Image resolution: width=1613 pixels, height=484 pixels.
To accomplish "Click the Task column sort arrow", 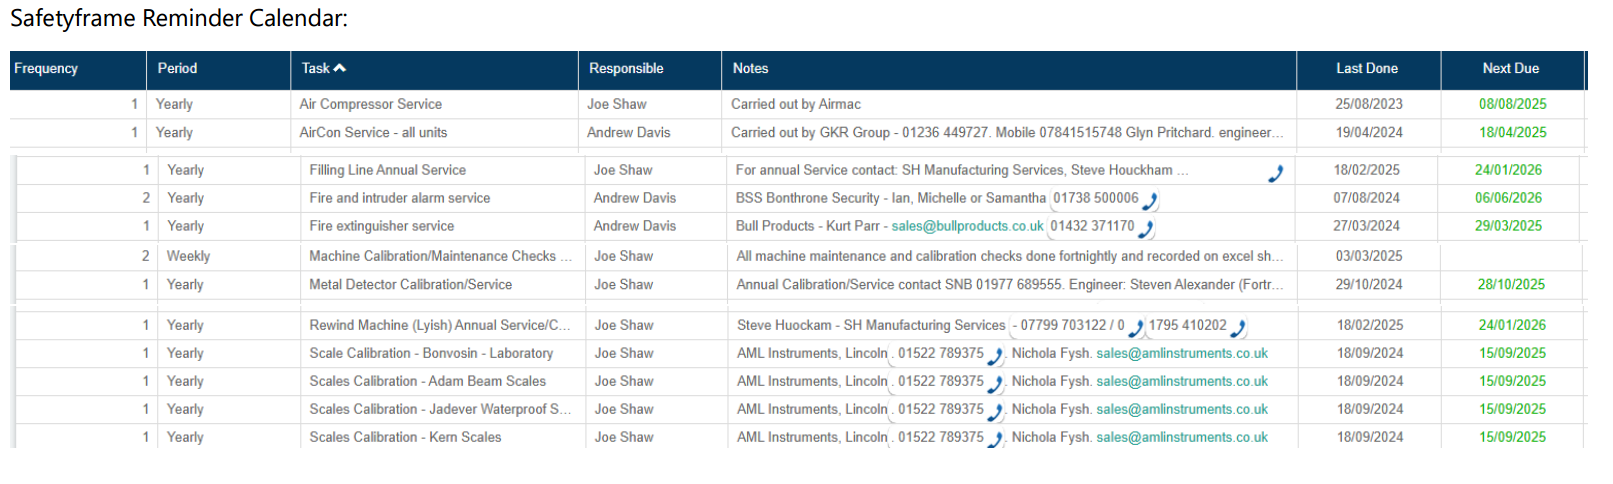I will tap(340, 68).
